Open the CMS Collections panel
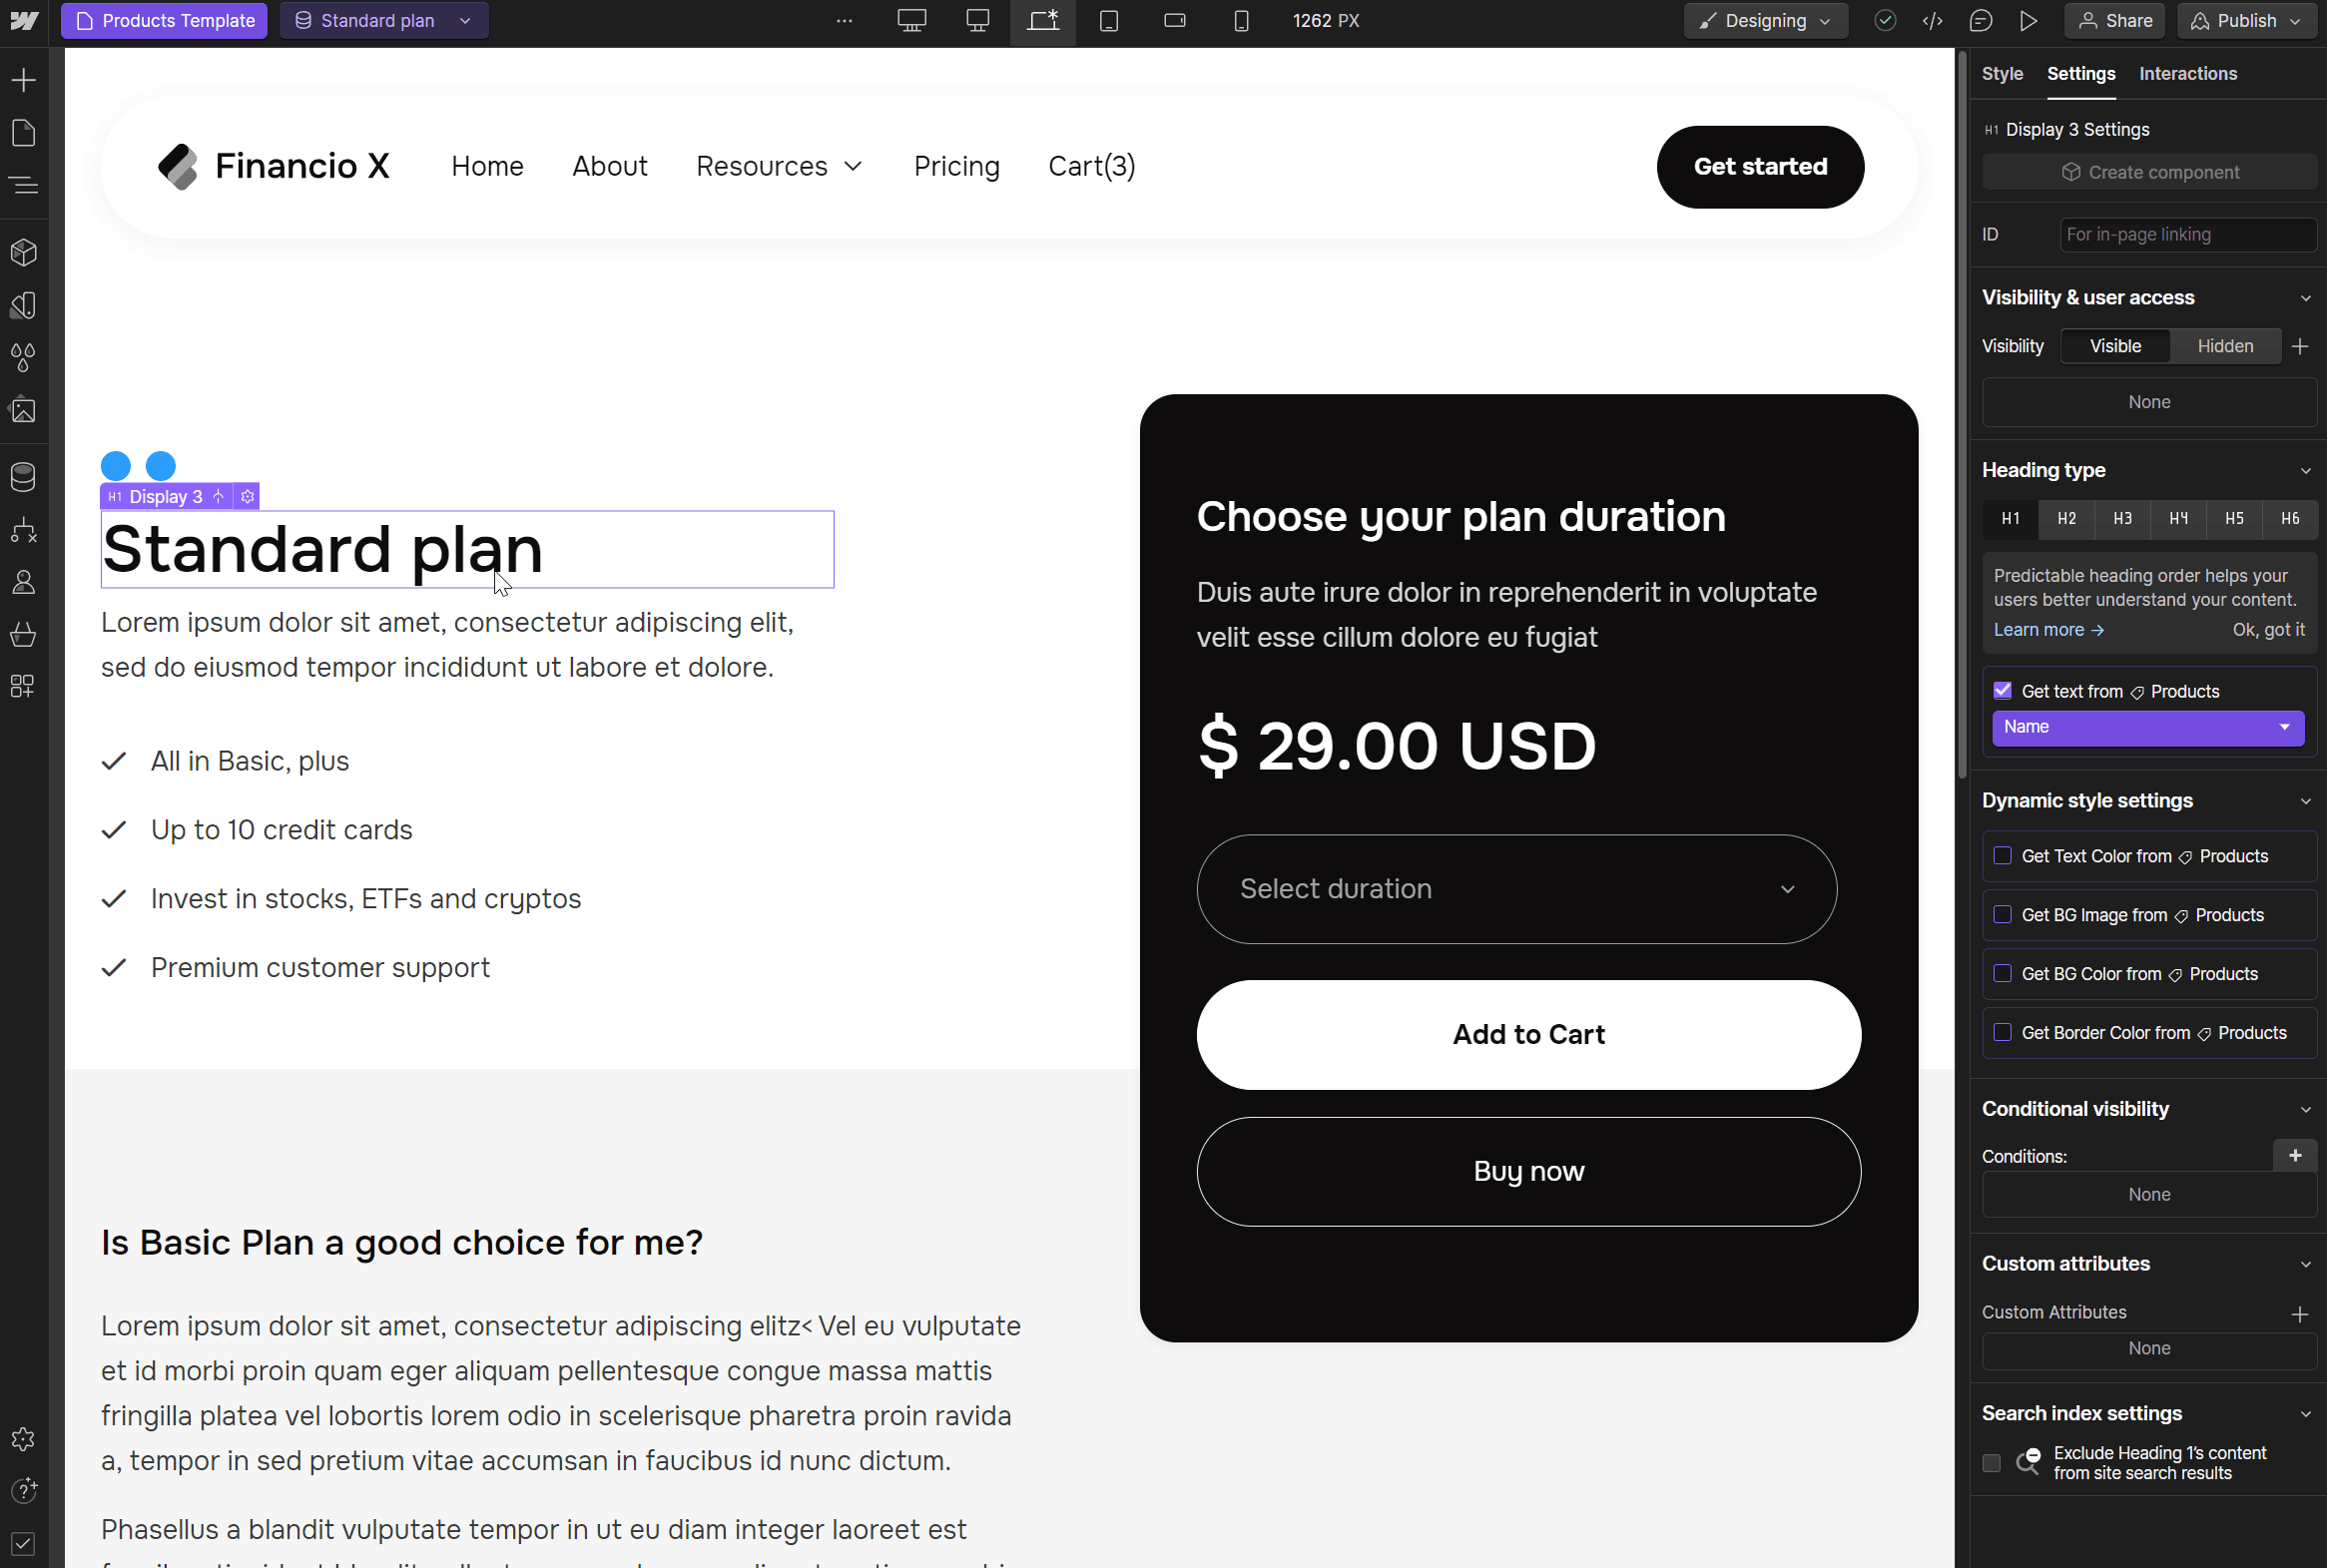Image resolution: width=2327 pixels, height=1568 pixels. [x=24, y=477]
